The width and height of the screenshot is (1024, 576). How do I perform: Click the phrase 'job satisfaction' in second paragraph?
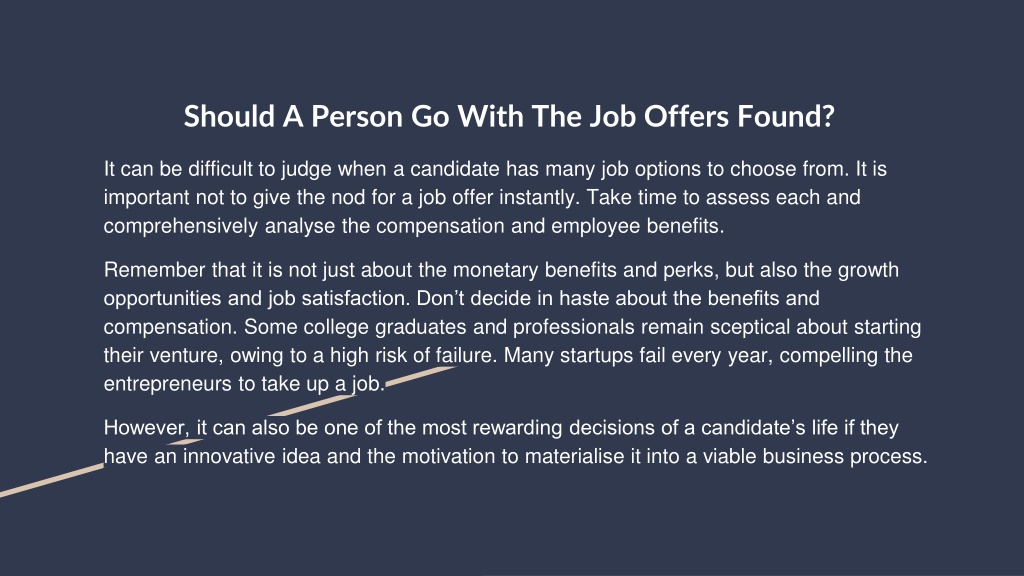point(339,298)
